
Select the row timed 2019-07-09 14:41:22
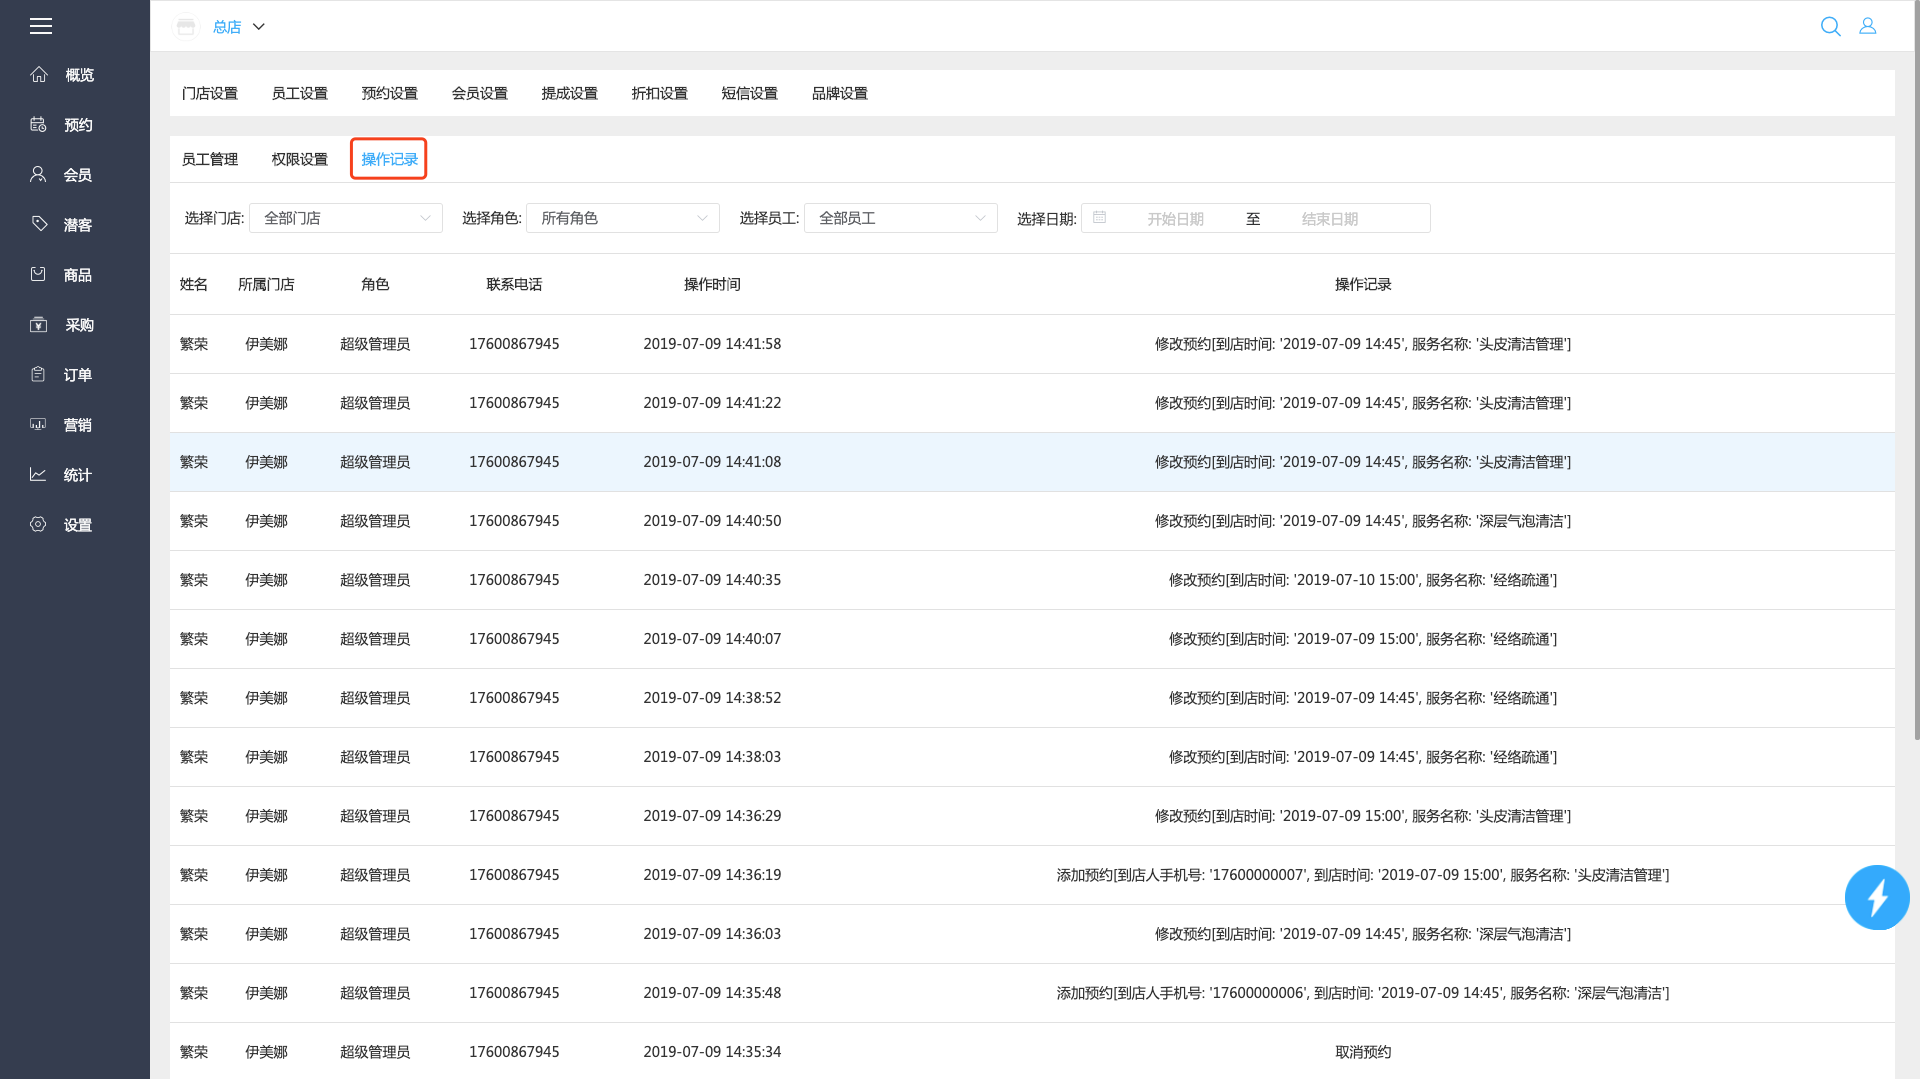point(1032,403)
